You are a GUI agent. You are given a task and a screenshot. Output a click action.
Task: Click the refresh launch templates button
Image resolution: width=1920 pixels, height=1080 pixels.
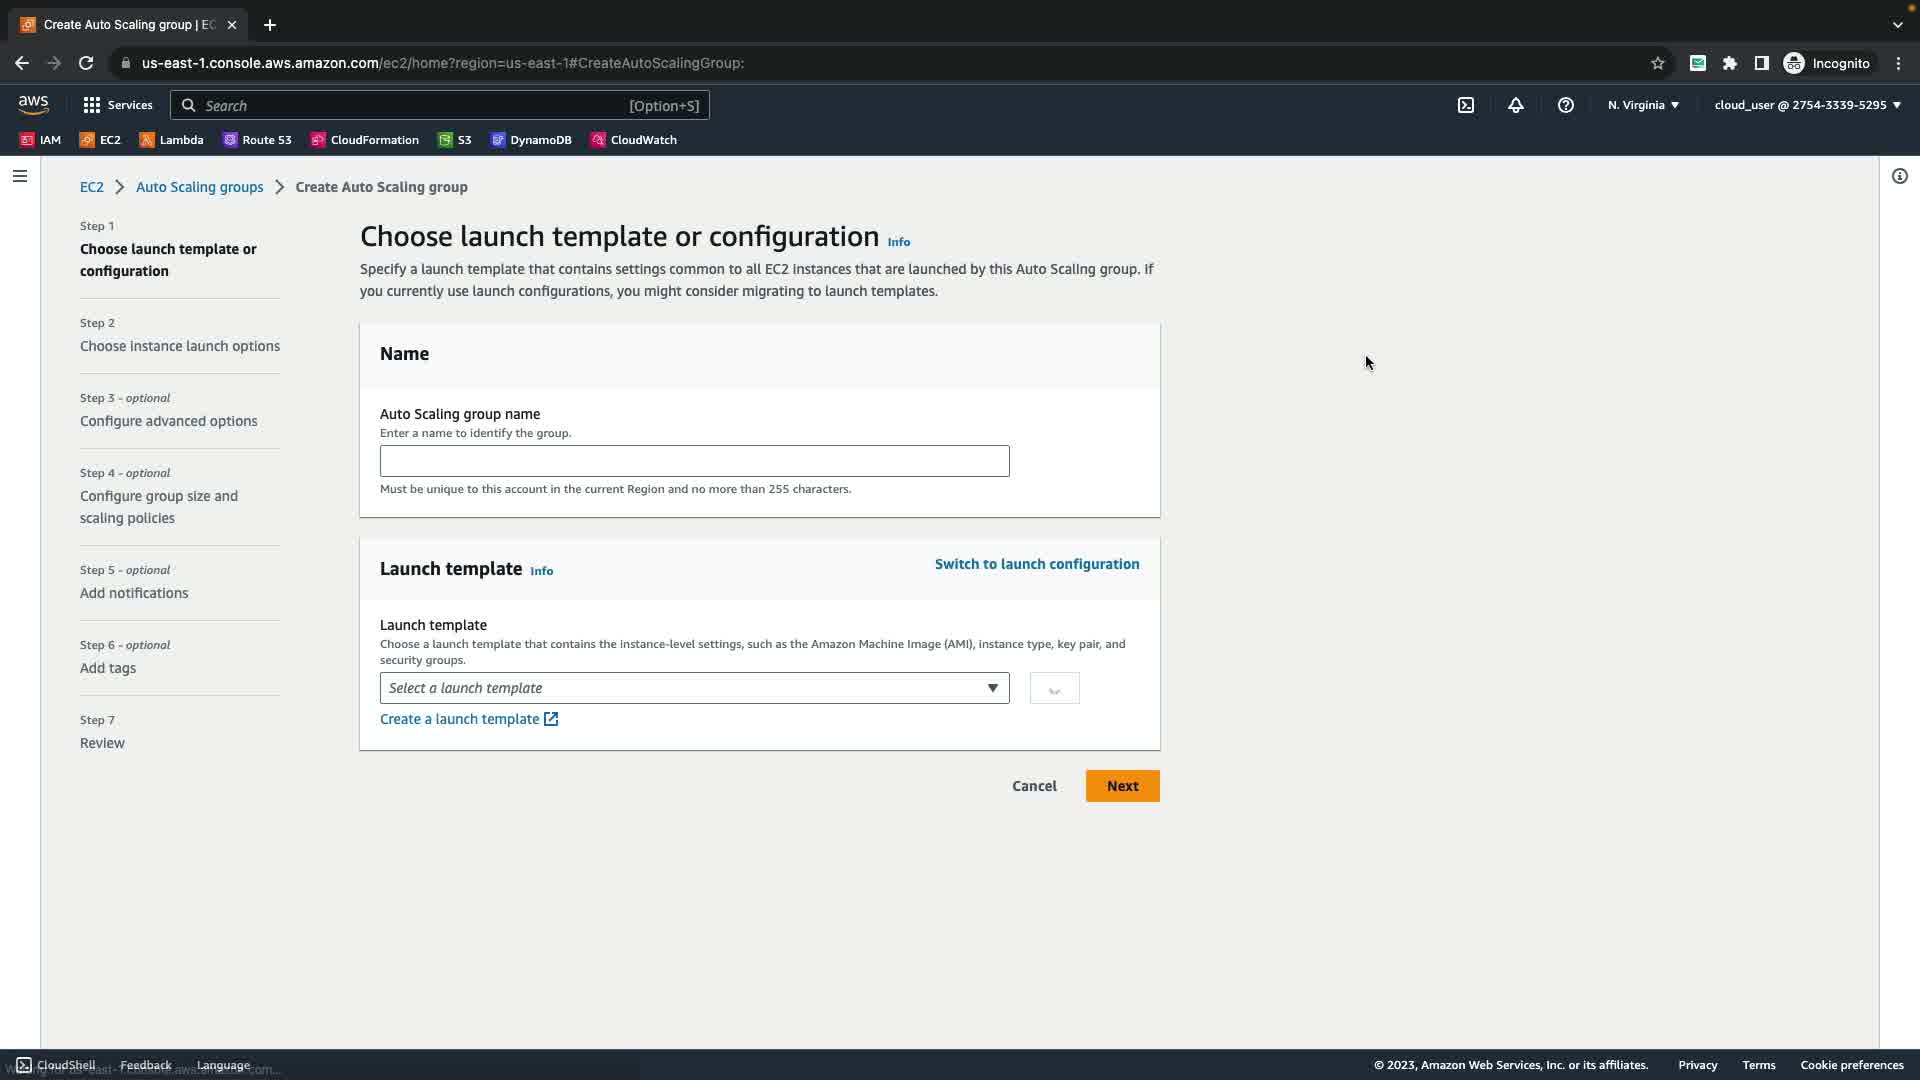click(x=1054, y=689)
